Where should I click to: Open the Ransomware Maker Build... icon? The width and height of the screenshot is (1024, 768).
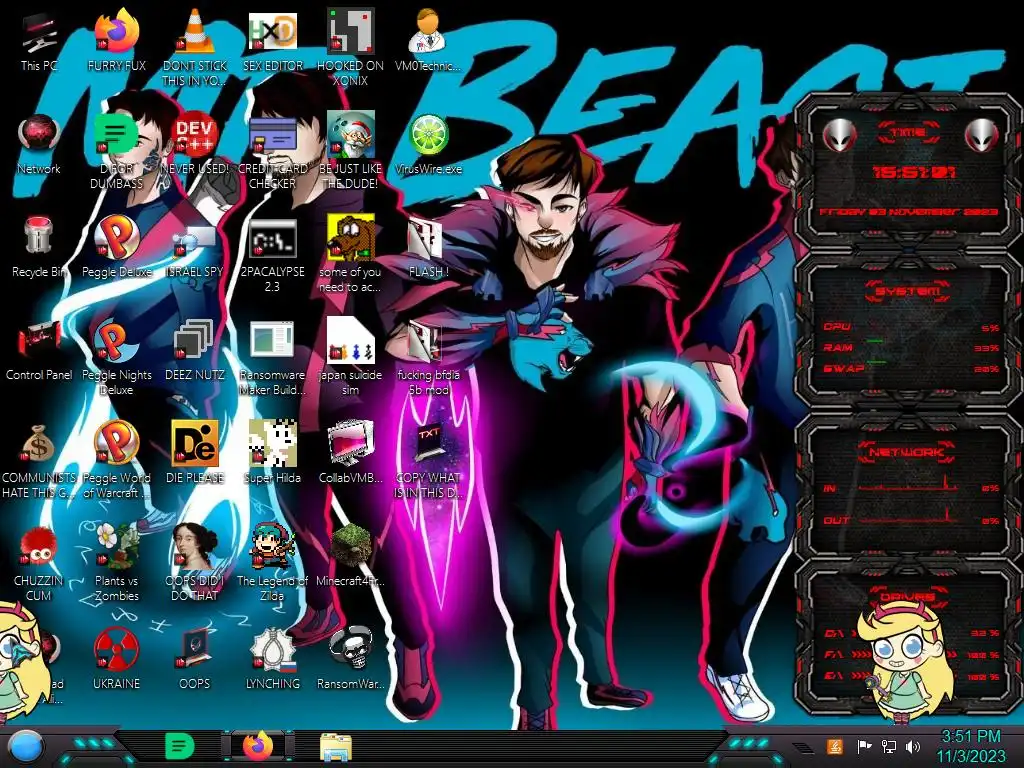pyautogui.click(x=272, y=340)
